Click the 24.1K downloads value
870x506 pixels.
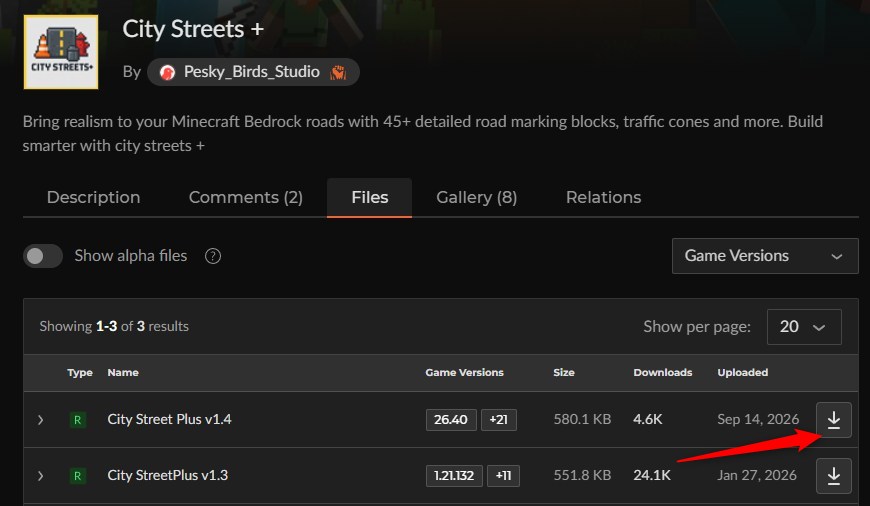point(652,475)
